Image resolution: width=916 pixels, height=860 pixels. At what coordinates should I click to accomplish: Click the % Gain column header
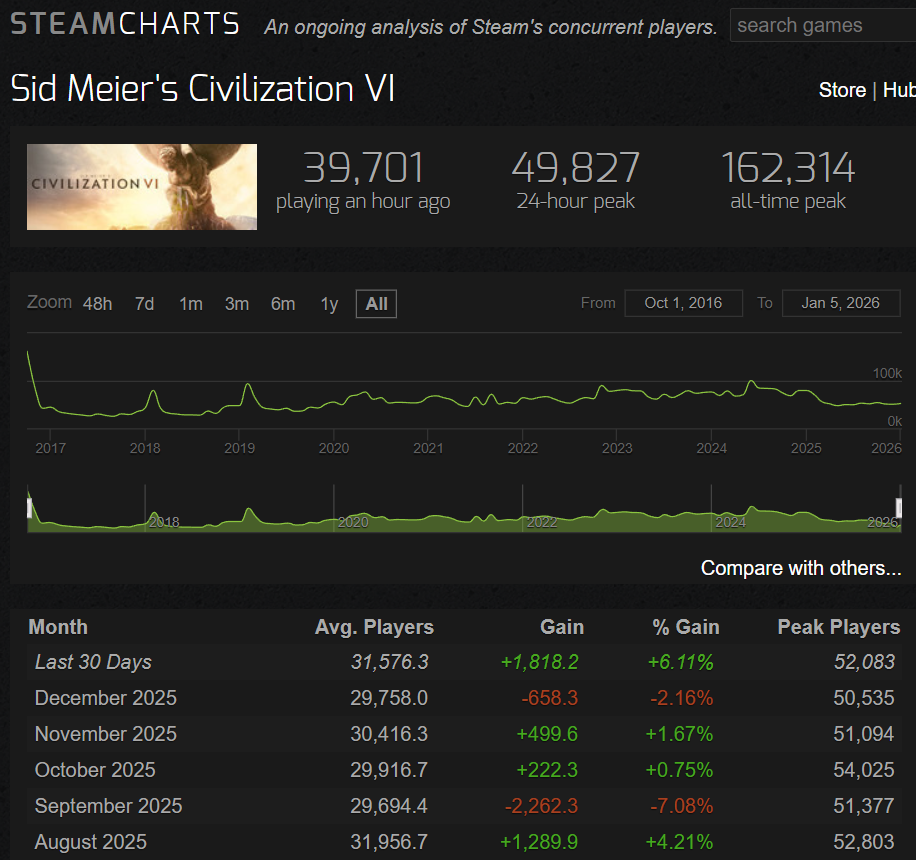click(686, 627)
